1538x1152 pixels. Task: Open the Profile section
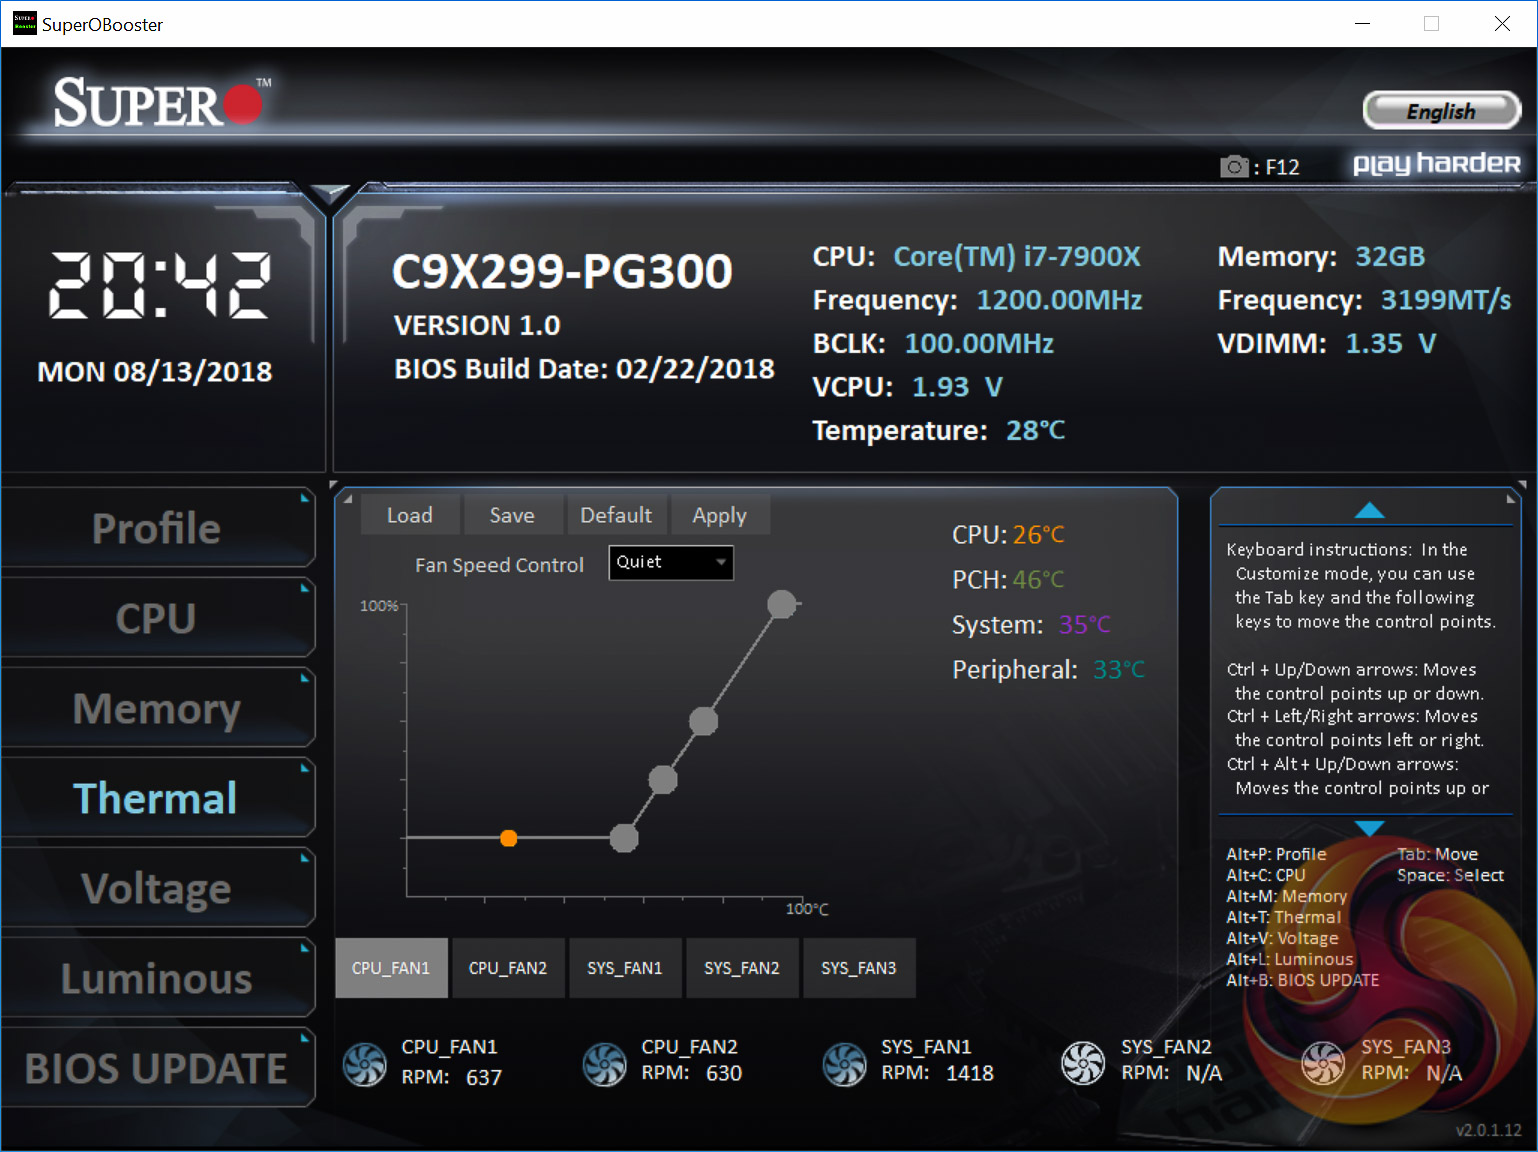(x=157, y=528)
